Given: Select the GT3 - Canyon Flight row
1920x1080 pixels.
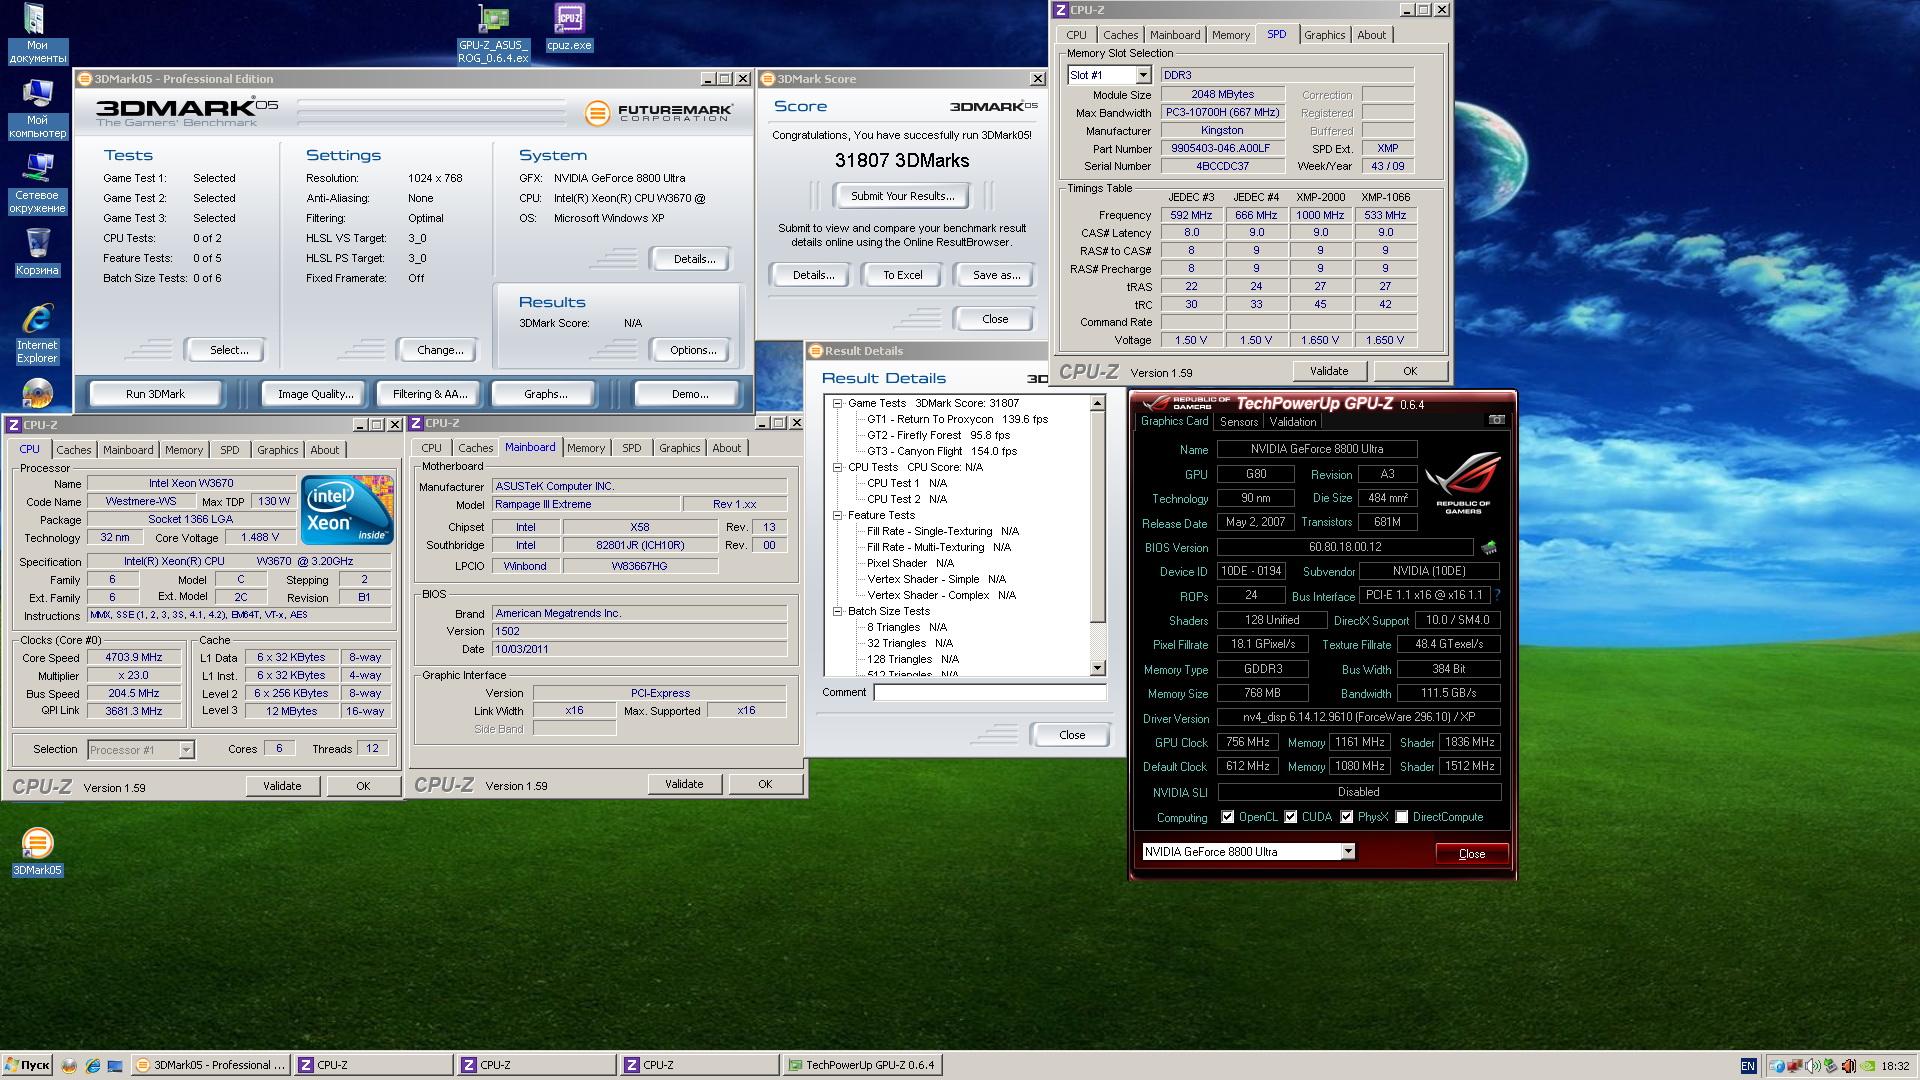Looking at the screenshot, I should 942,451.
